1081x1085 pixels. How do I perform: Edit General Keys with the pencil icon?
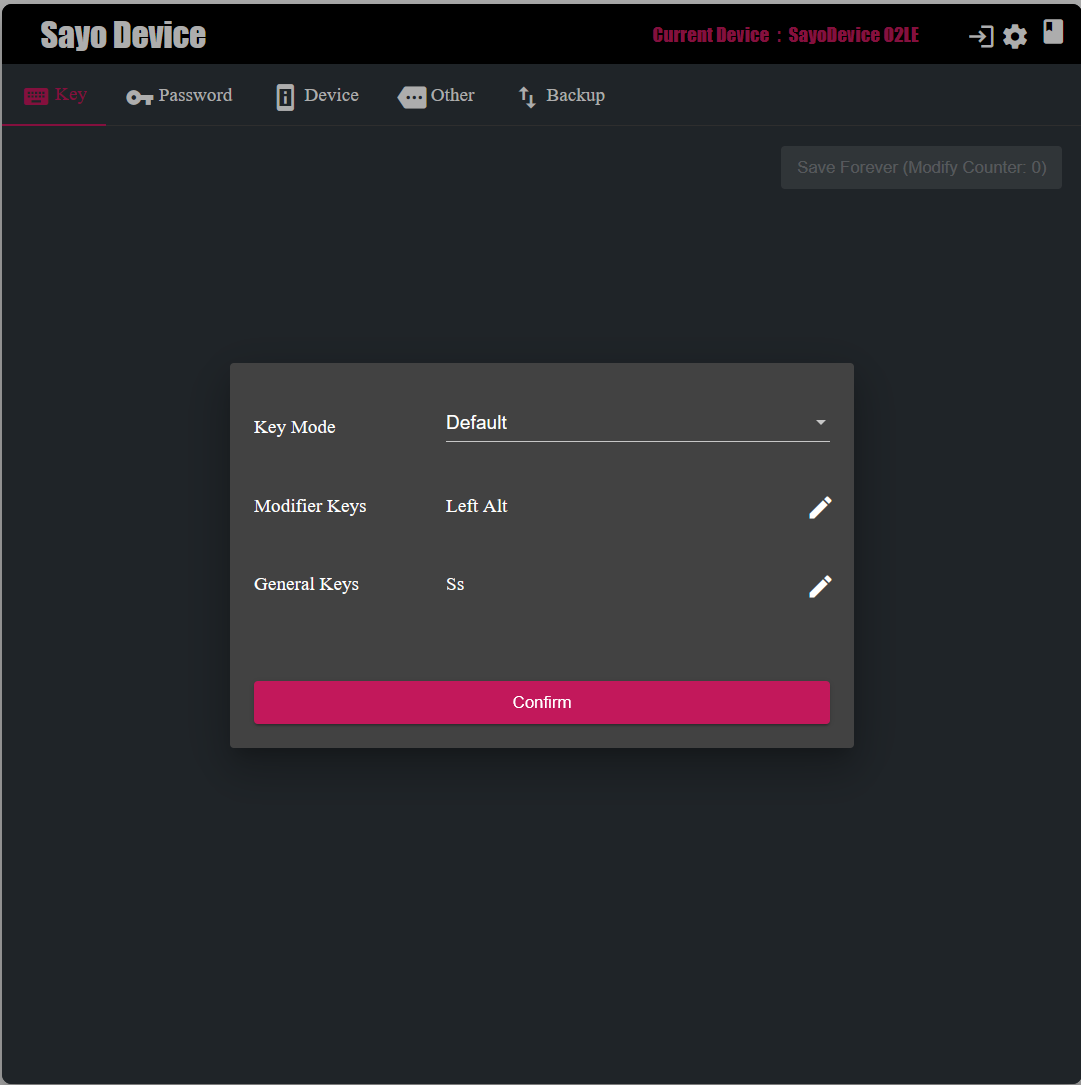tap(820, 587)
